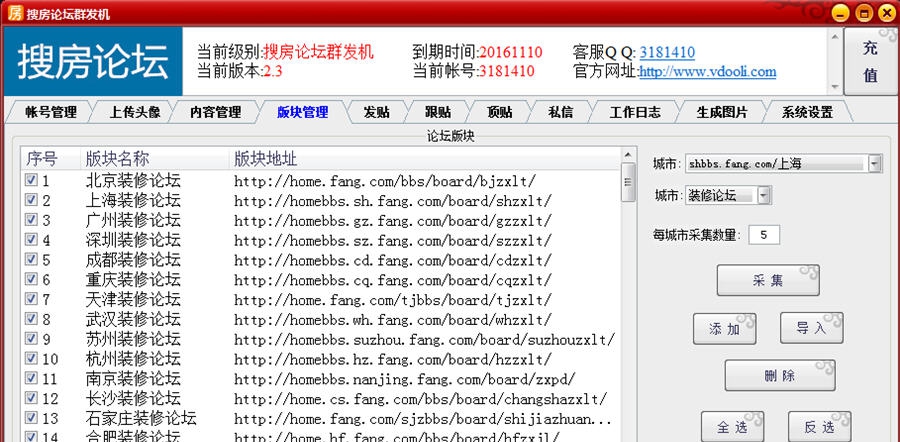Click the 版块名称 column header
The height and width of the screenshot is (442, 900).
[155, 159]
